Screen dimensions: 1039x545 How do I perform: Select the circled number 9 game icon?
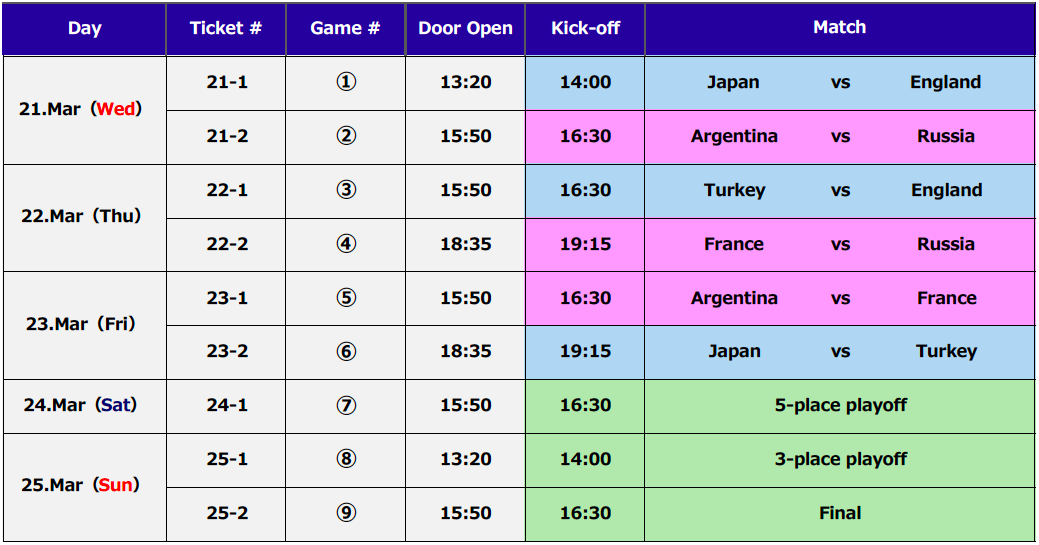tap(346, 513)
